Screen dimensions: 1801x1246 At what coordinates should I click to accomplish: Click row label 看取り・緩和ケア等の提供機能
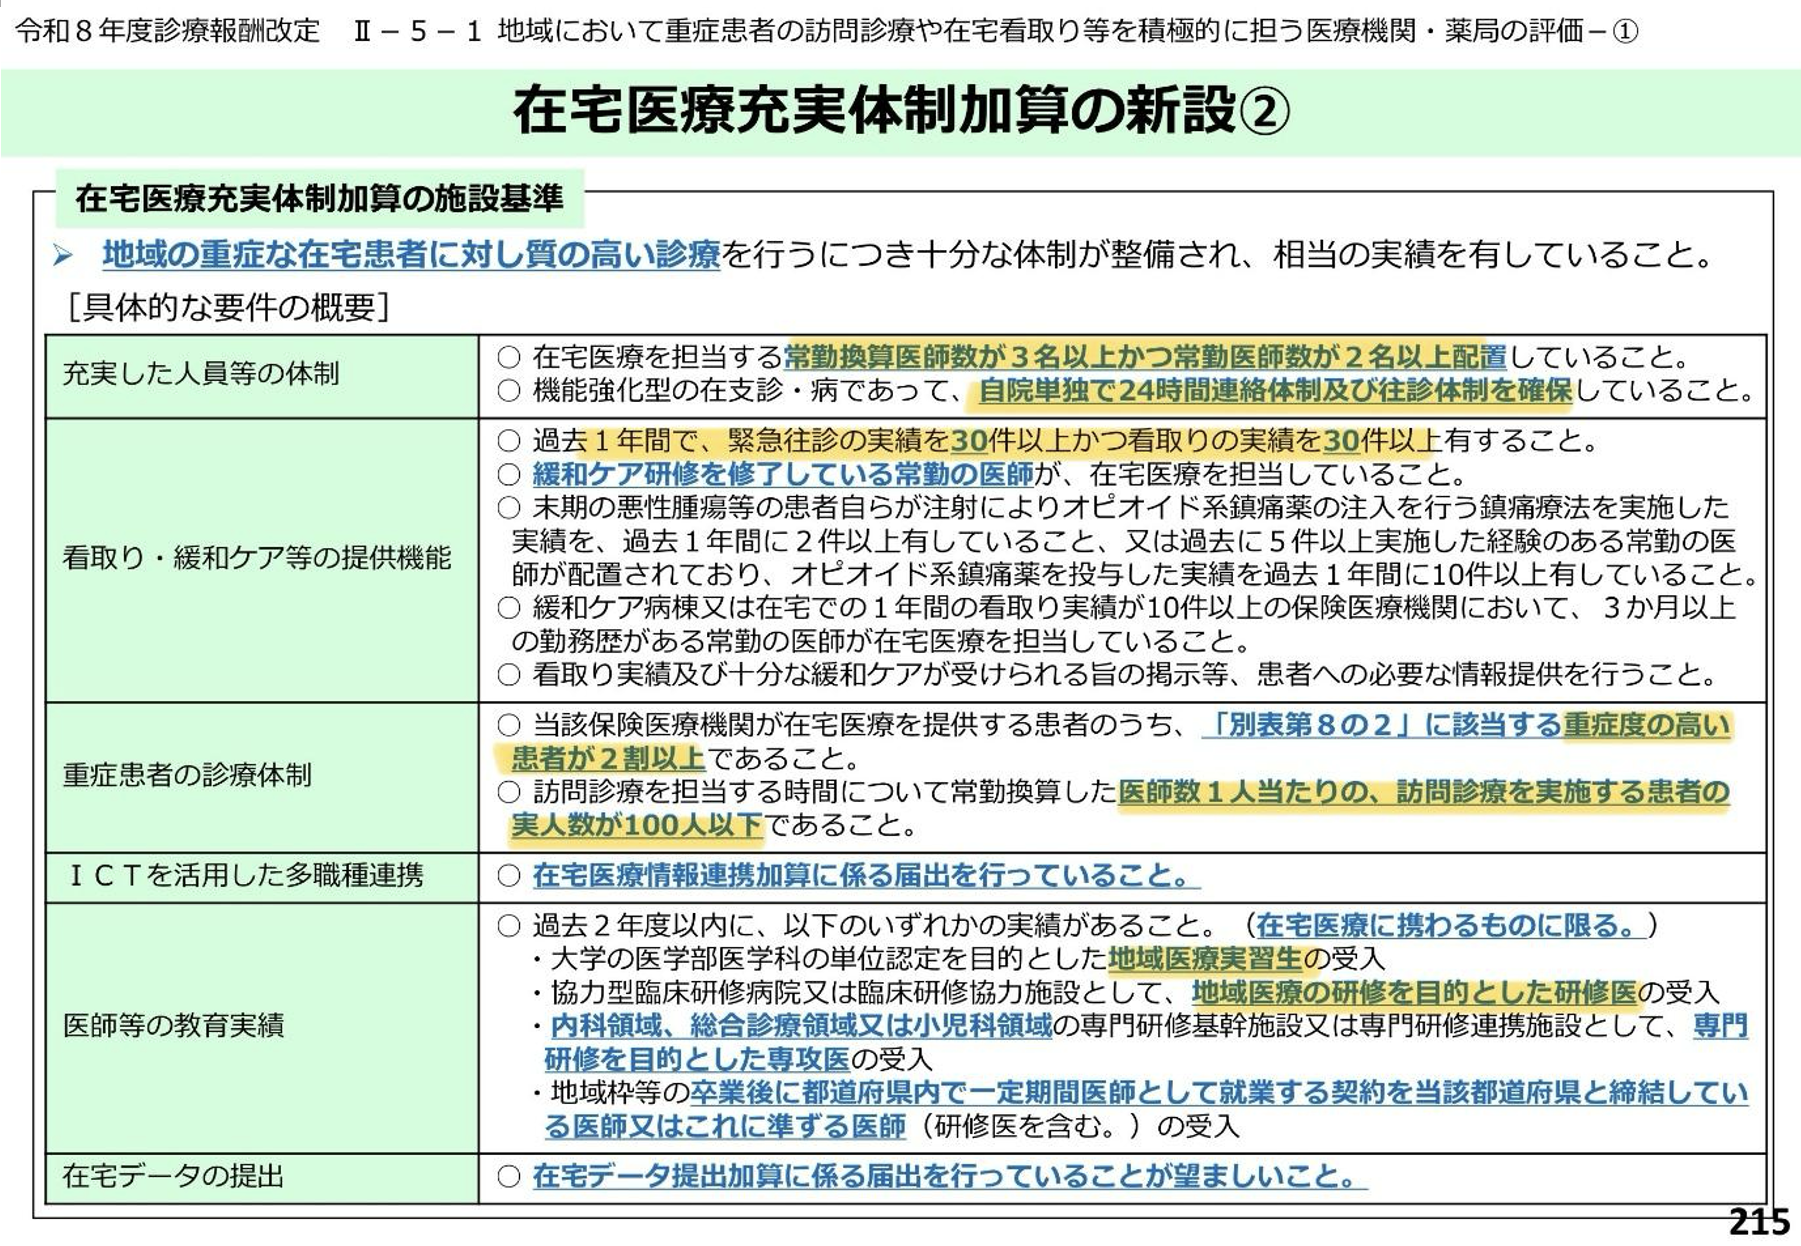tap(257, 558)
